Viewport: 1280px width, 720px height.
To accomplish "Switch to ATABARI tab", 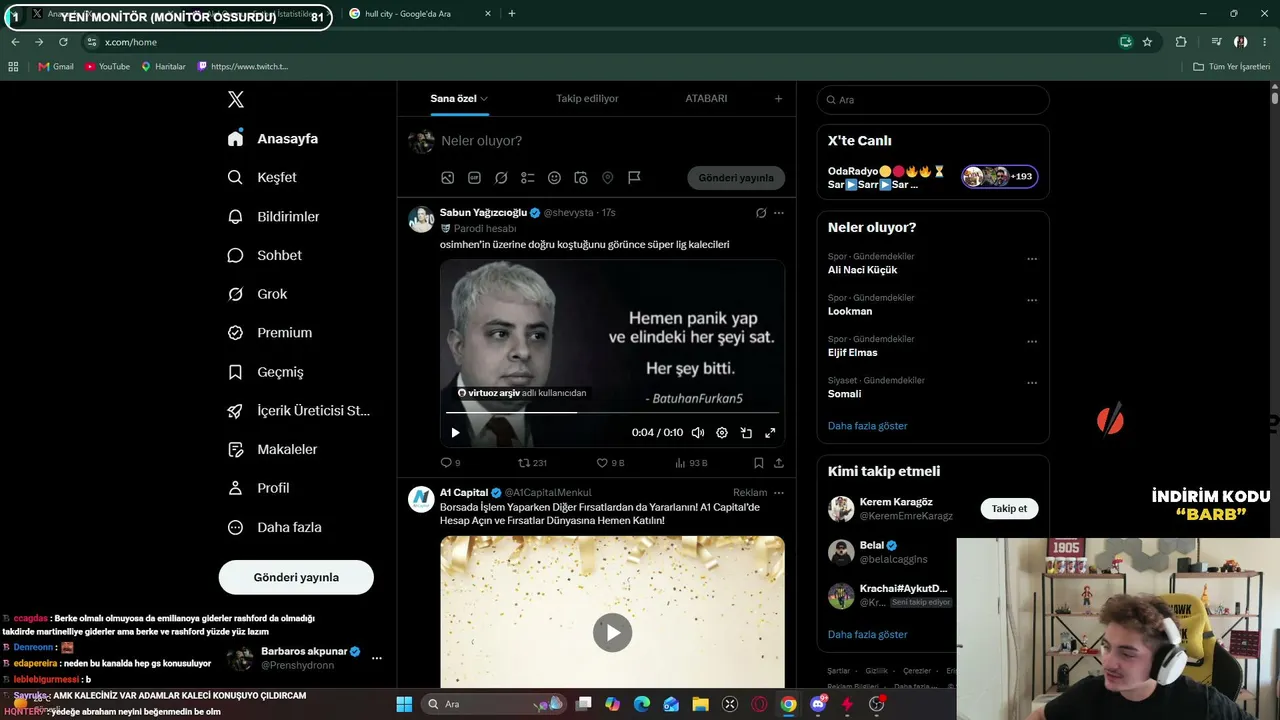I will coord(706,99).
